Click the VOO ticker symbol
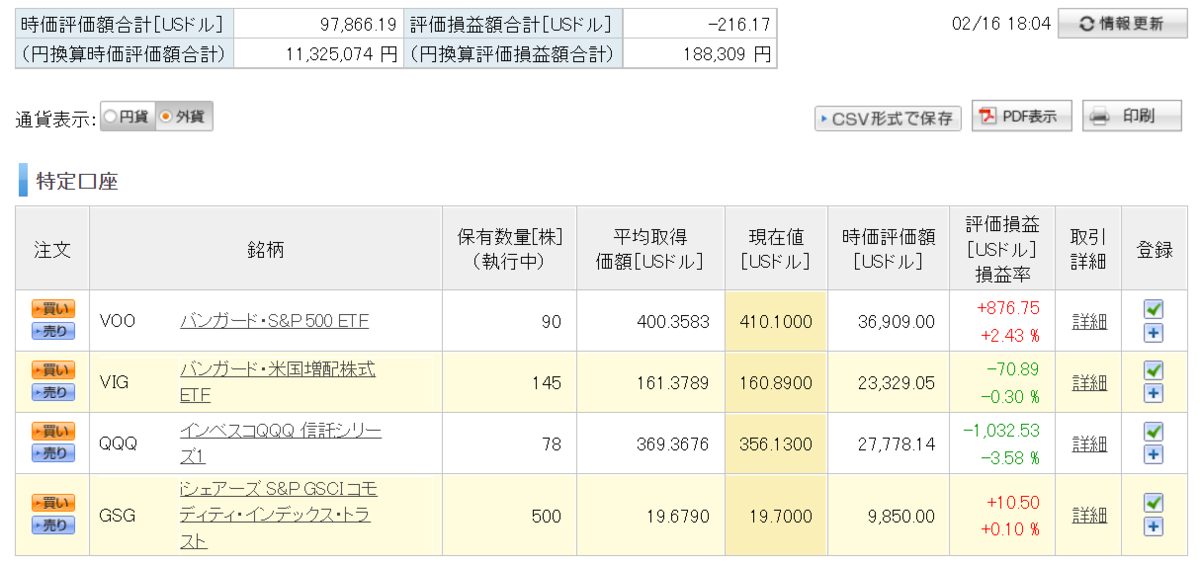Image resolution: width=1200 pixels, height=564 pixels. pos(117,321)
